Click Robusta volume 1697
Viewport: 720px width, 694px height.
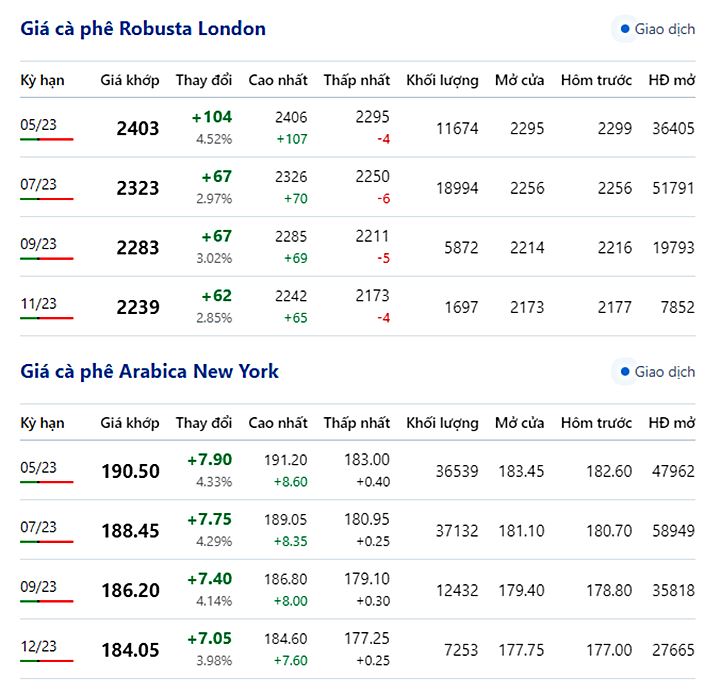pos(461,307)
